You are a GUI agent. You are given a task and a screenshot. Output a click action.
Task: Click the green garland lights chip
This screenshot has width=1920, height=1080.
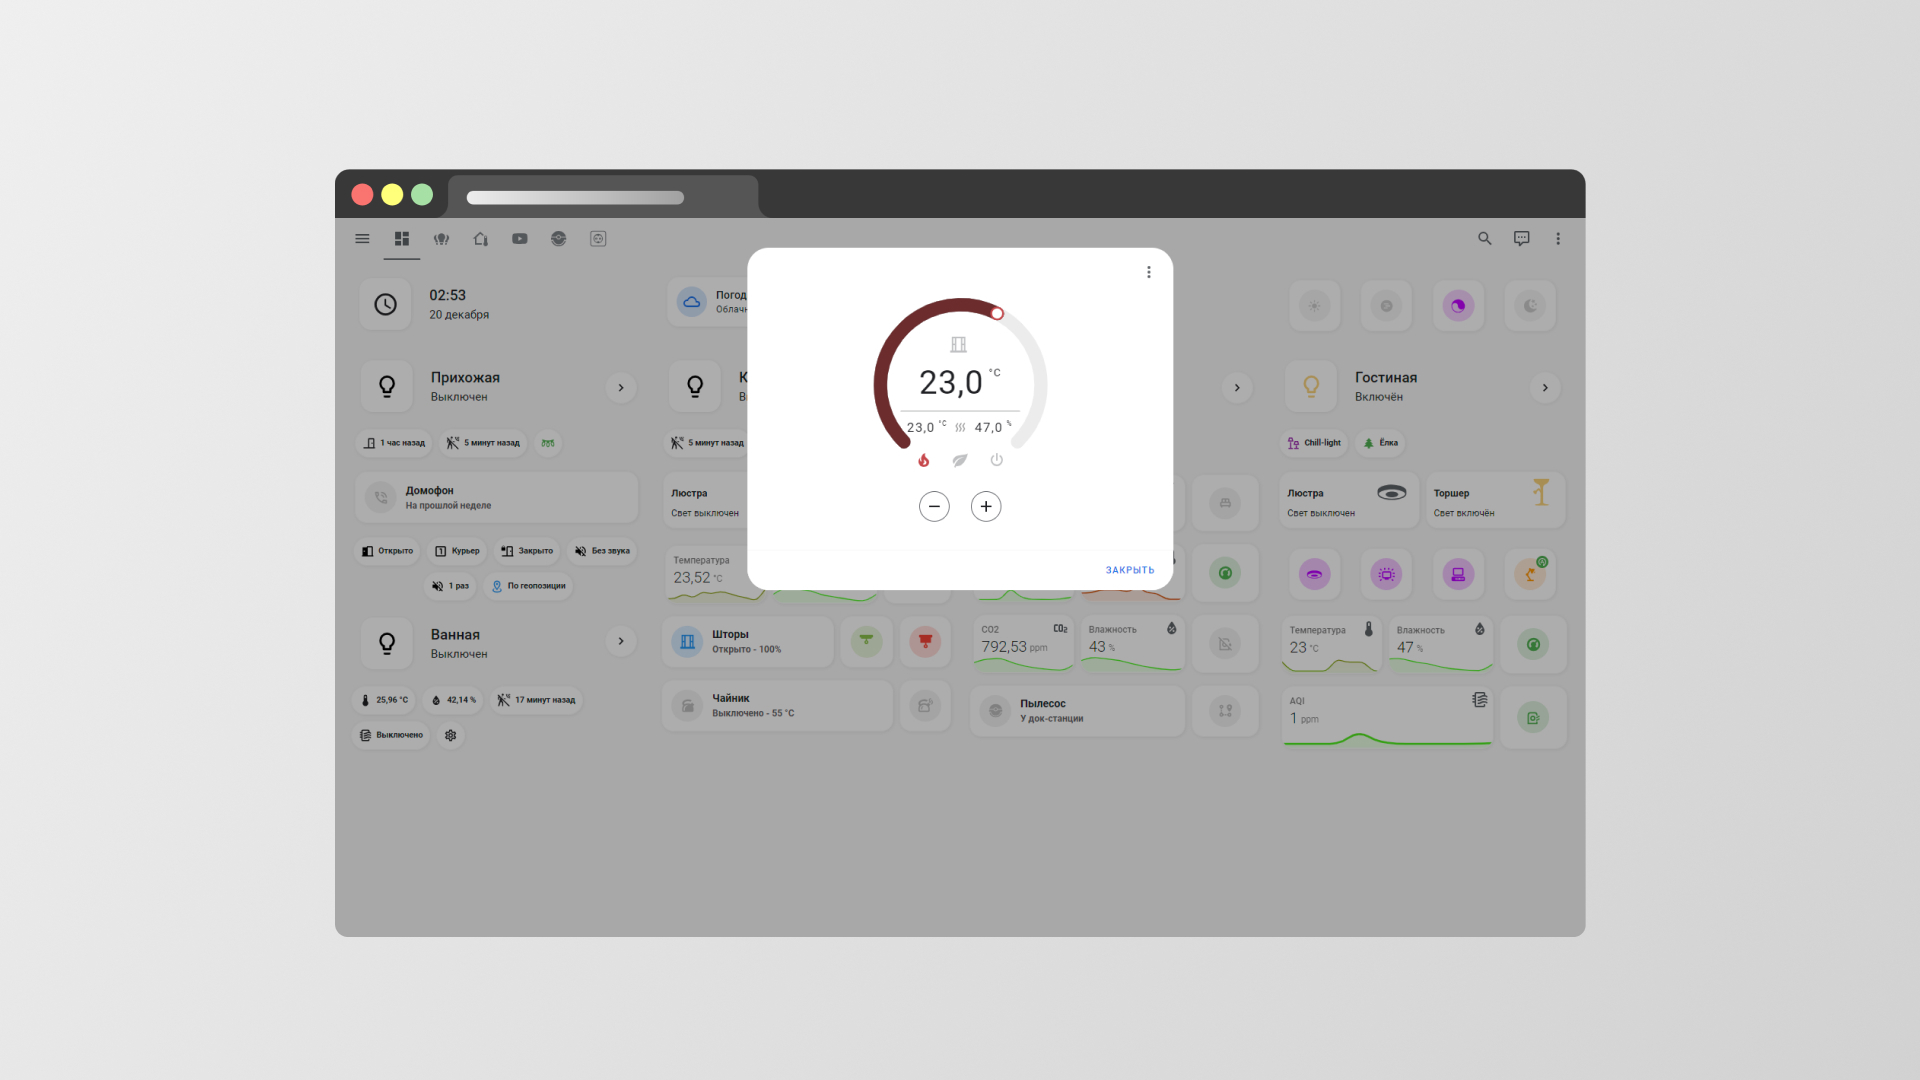548,443
